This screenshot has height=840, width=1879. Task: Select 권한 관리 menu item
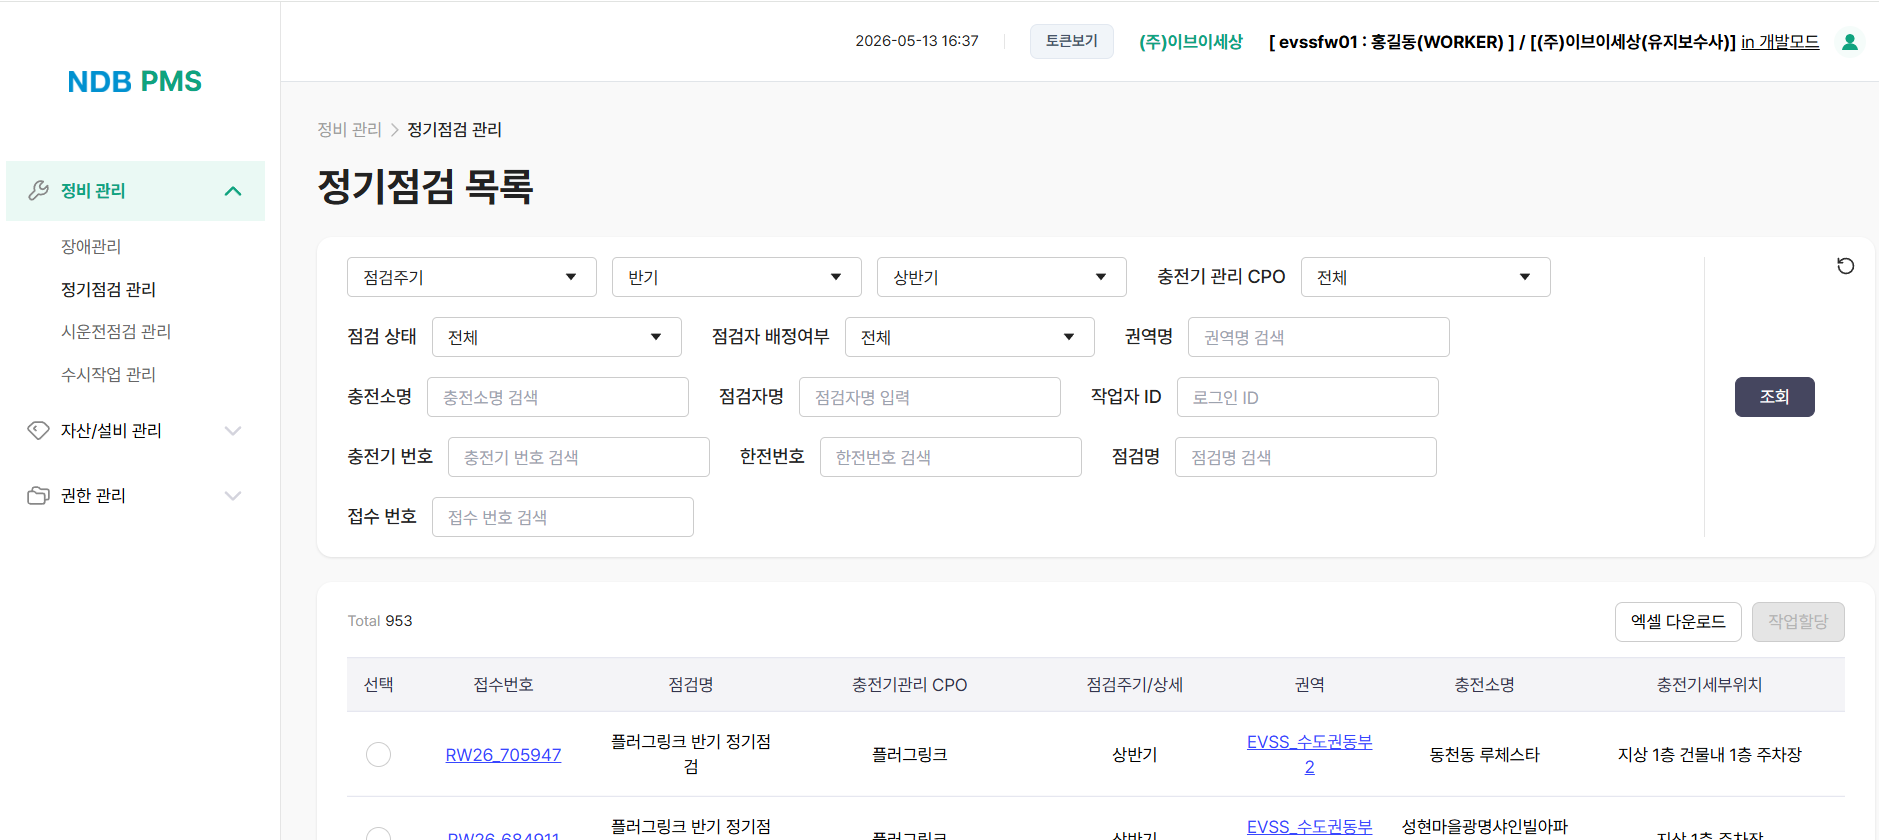135,496
